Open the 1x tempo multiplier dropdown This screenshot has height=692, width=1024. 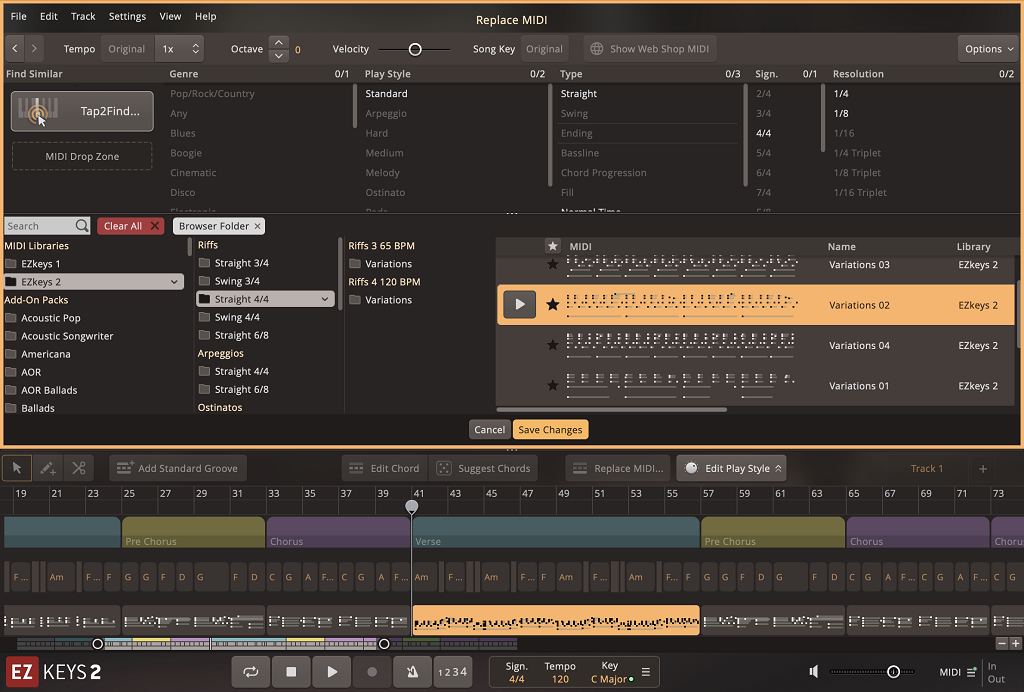click(x=180, y=49)
